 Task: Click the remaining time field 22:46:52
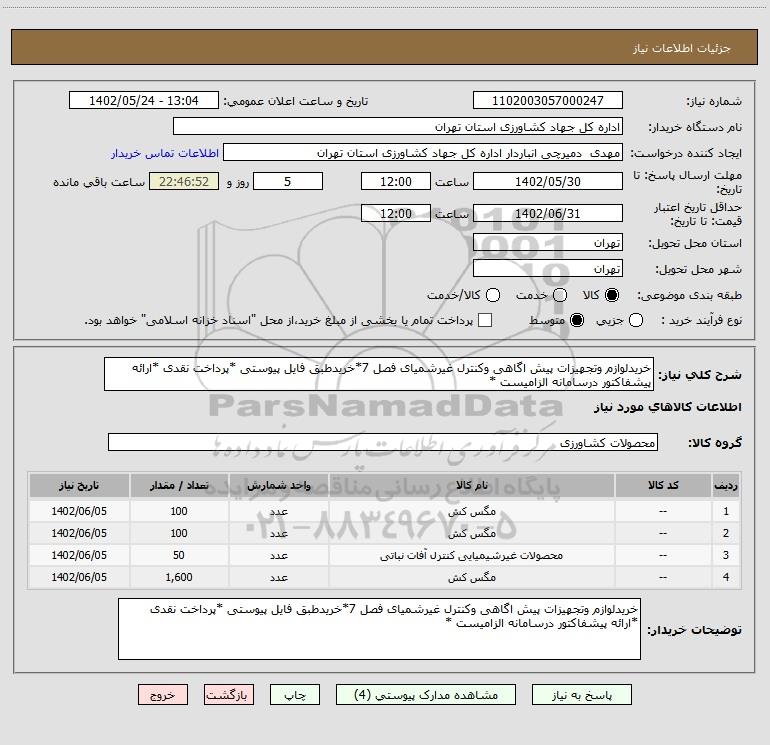coord(184,181)
